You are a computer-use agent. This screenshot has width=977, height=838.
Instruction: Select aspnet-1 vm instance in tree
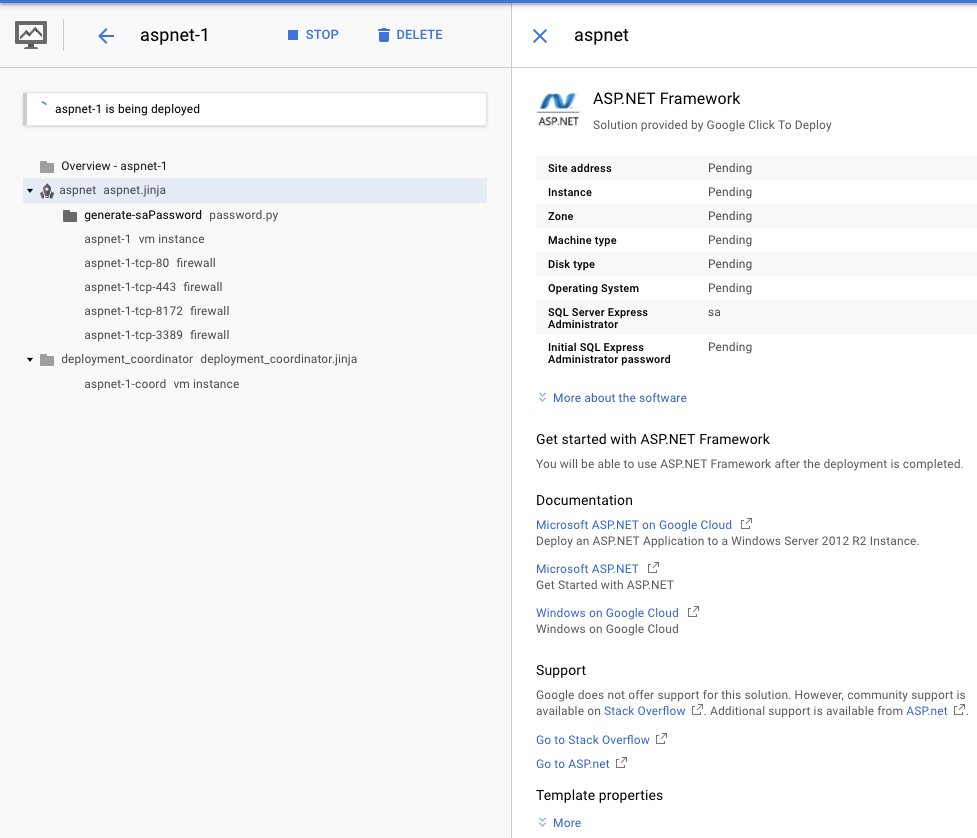point(144,240)
